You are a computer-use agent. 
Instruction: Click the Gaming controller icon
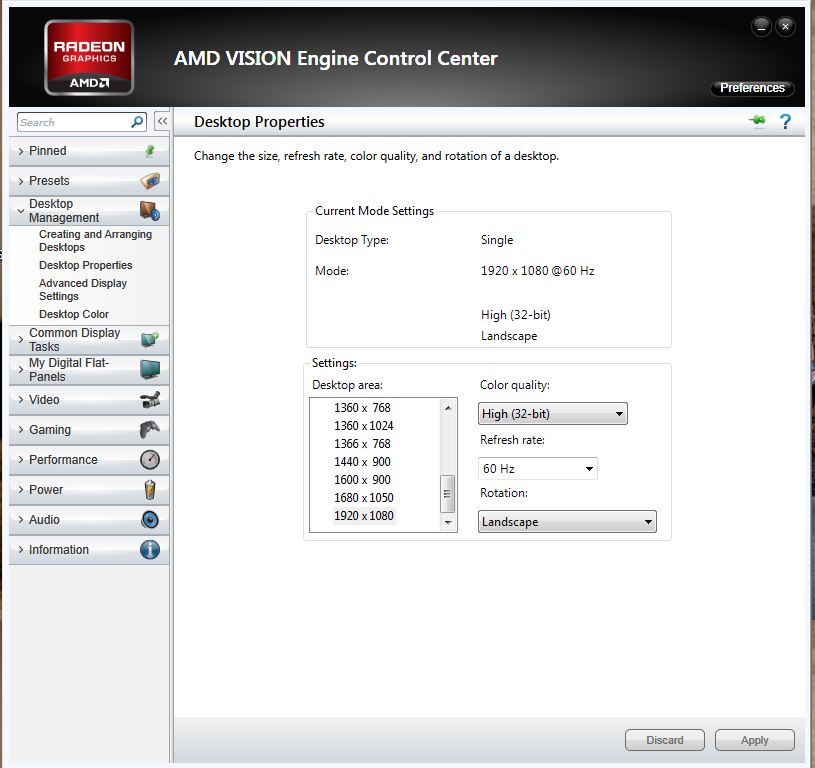tap(150, 430)
